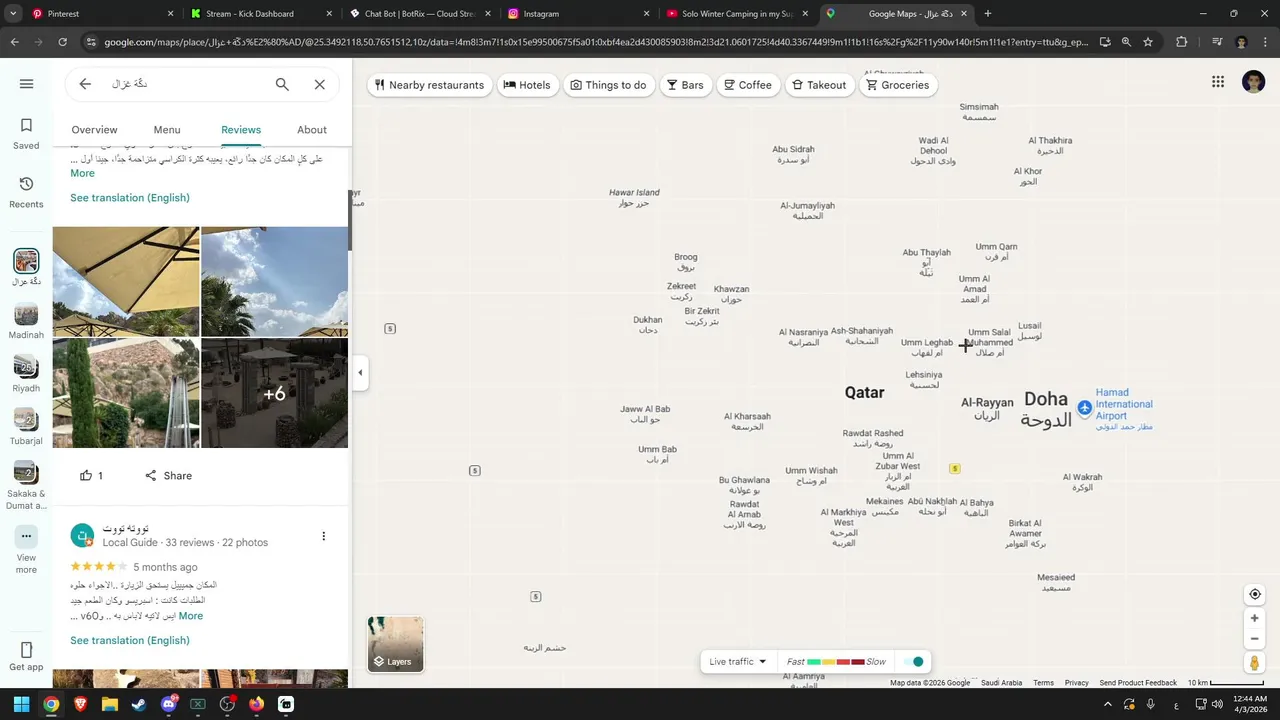Open the three-dot menu on the second review
This screenshot has width=1280, height=720.
click(323, 536)
